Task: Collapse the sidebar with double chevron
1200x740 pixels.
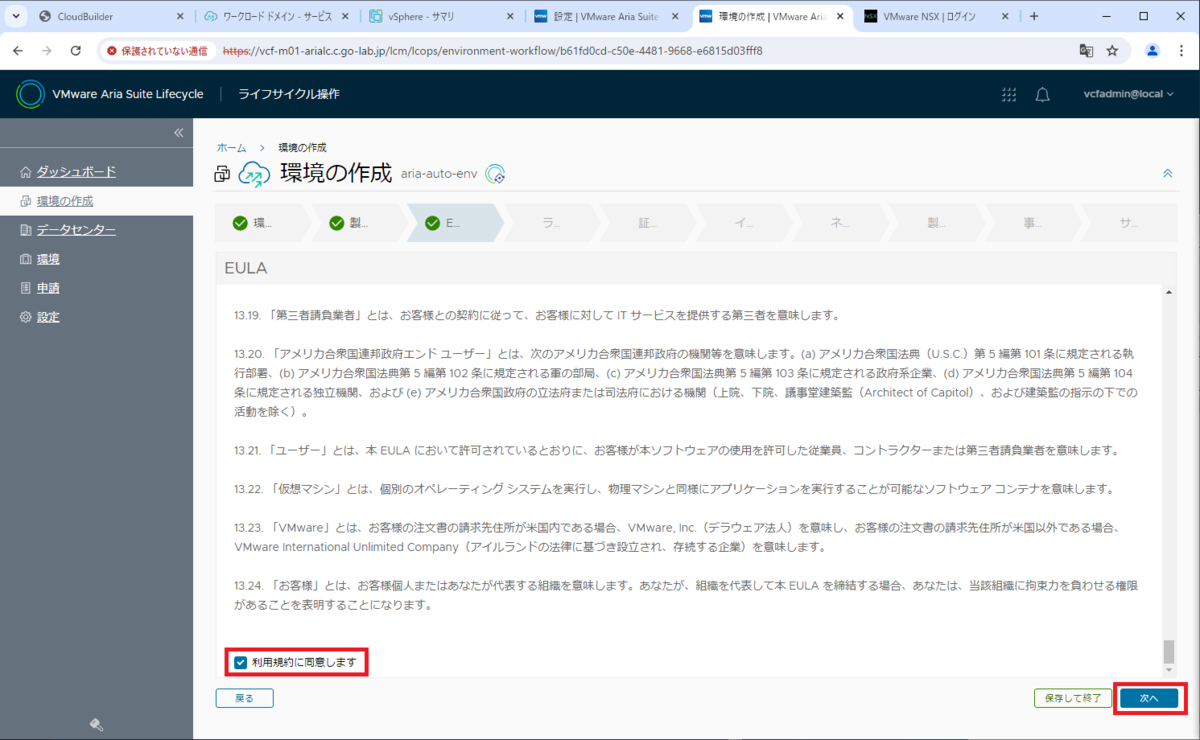Action: tap(179, 133)
